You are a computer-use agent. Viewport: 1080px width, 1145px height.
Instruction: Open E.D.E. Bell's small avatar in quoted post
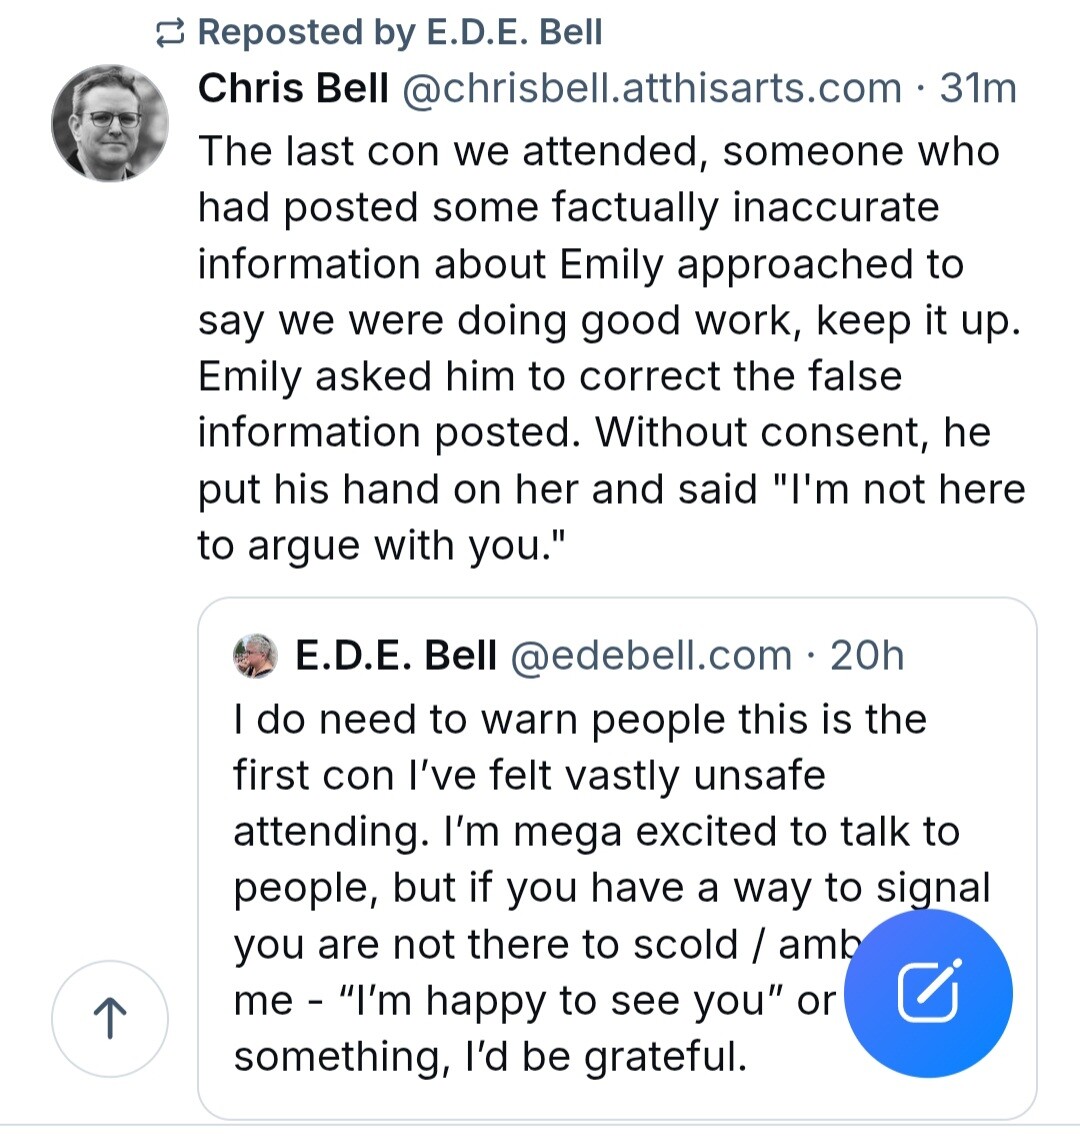pos(255,656)
